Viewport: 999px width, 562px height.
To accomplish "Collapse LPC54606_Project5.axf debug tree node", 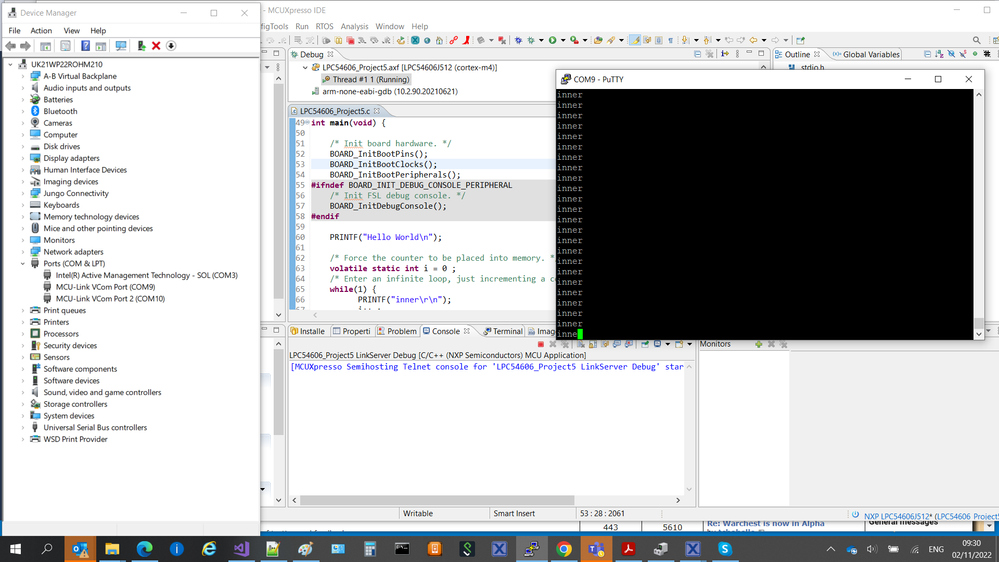I will coord(305,68).
